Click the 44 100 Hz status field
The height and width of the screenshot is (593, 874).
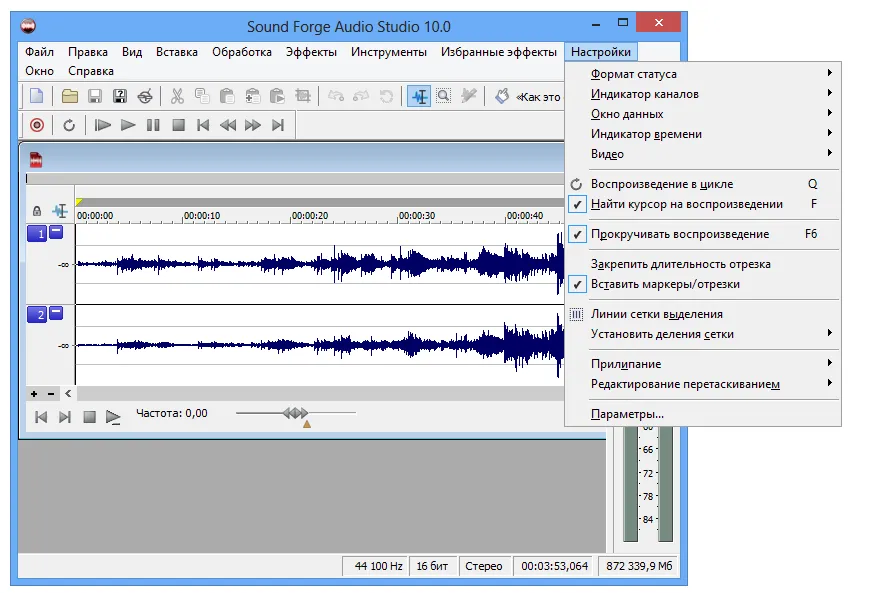[375, 566]
